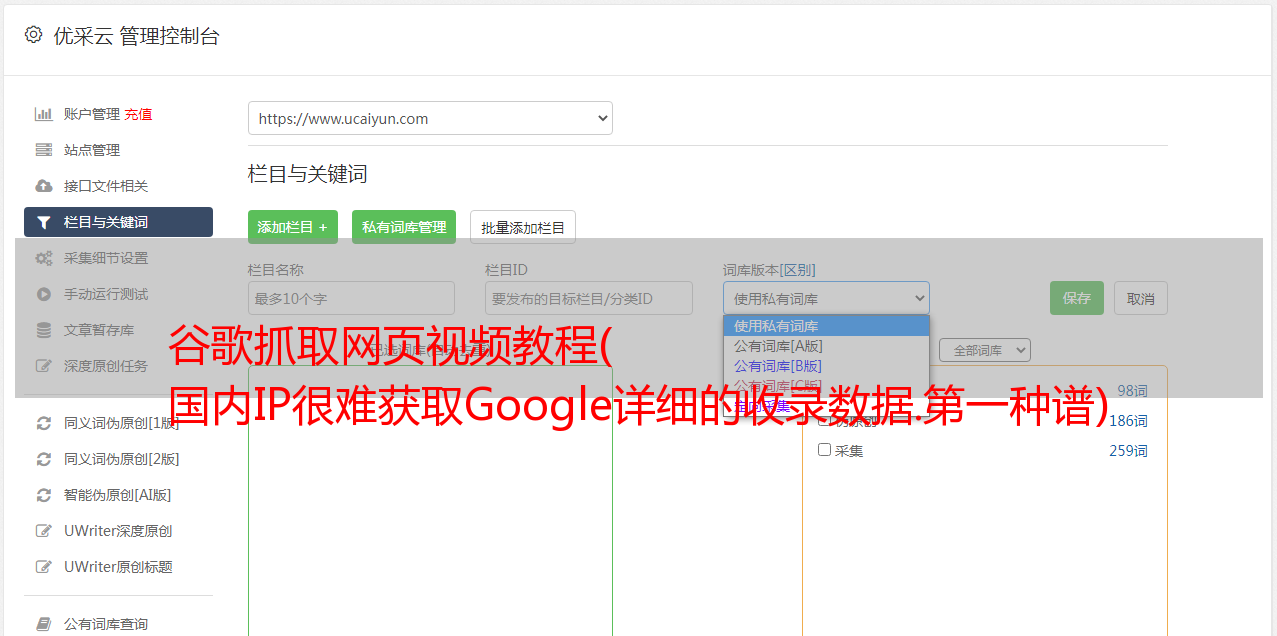The height and width of the screenshot is (636, 1277).
Task: Click the book icon beside 公有词库查询
Action: click(43, 624)
